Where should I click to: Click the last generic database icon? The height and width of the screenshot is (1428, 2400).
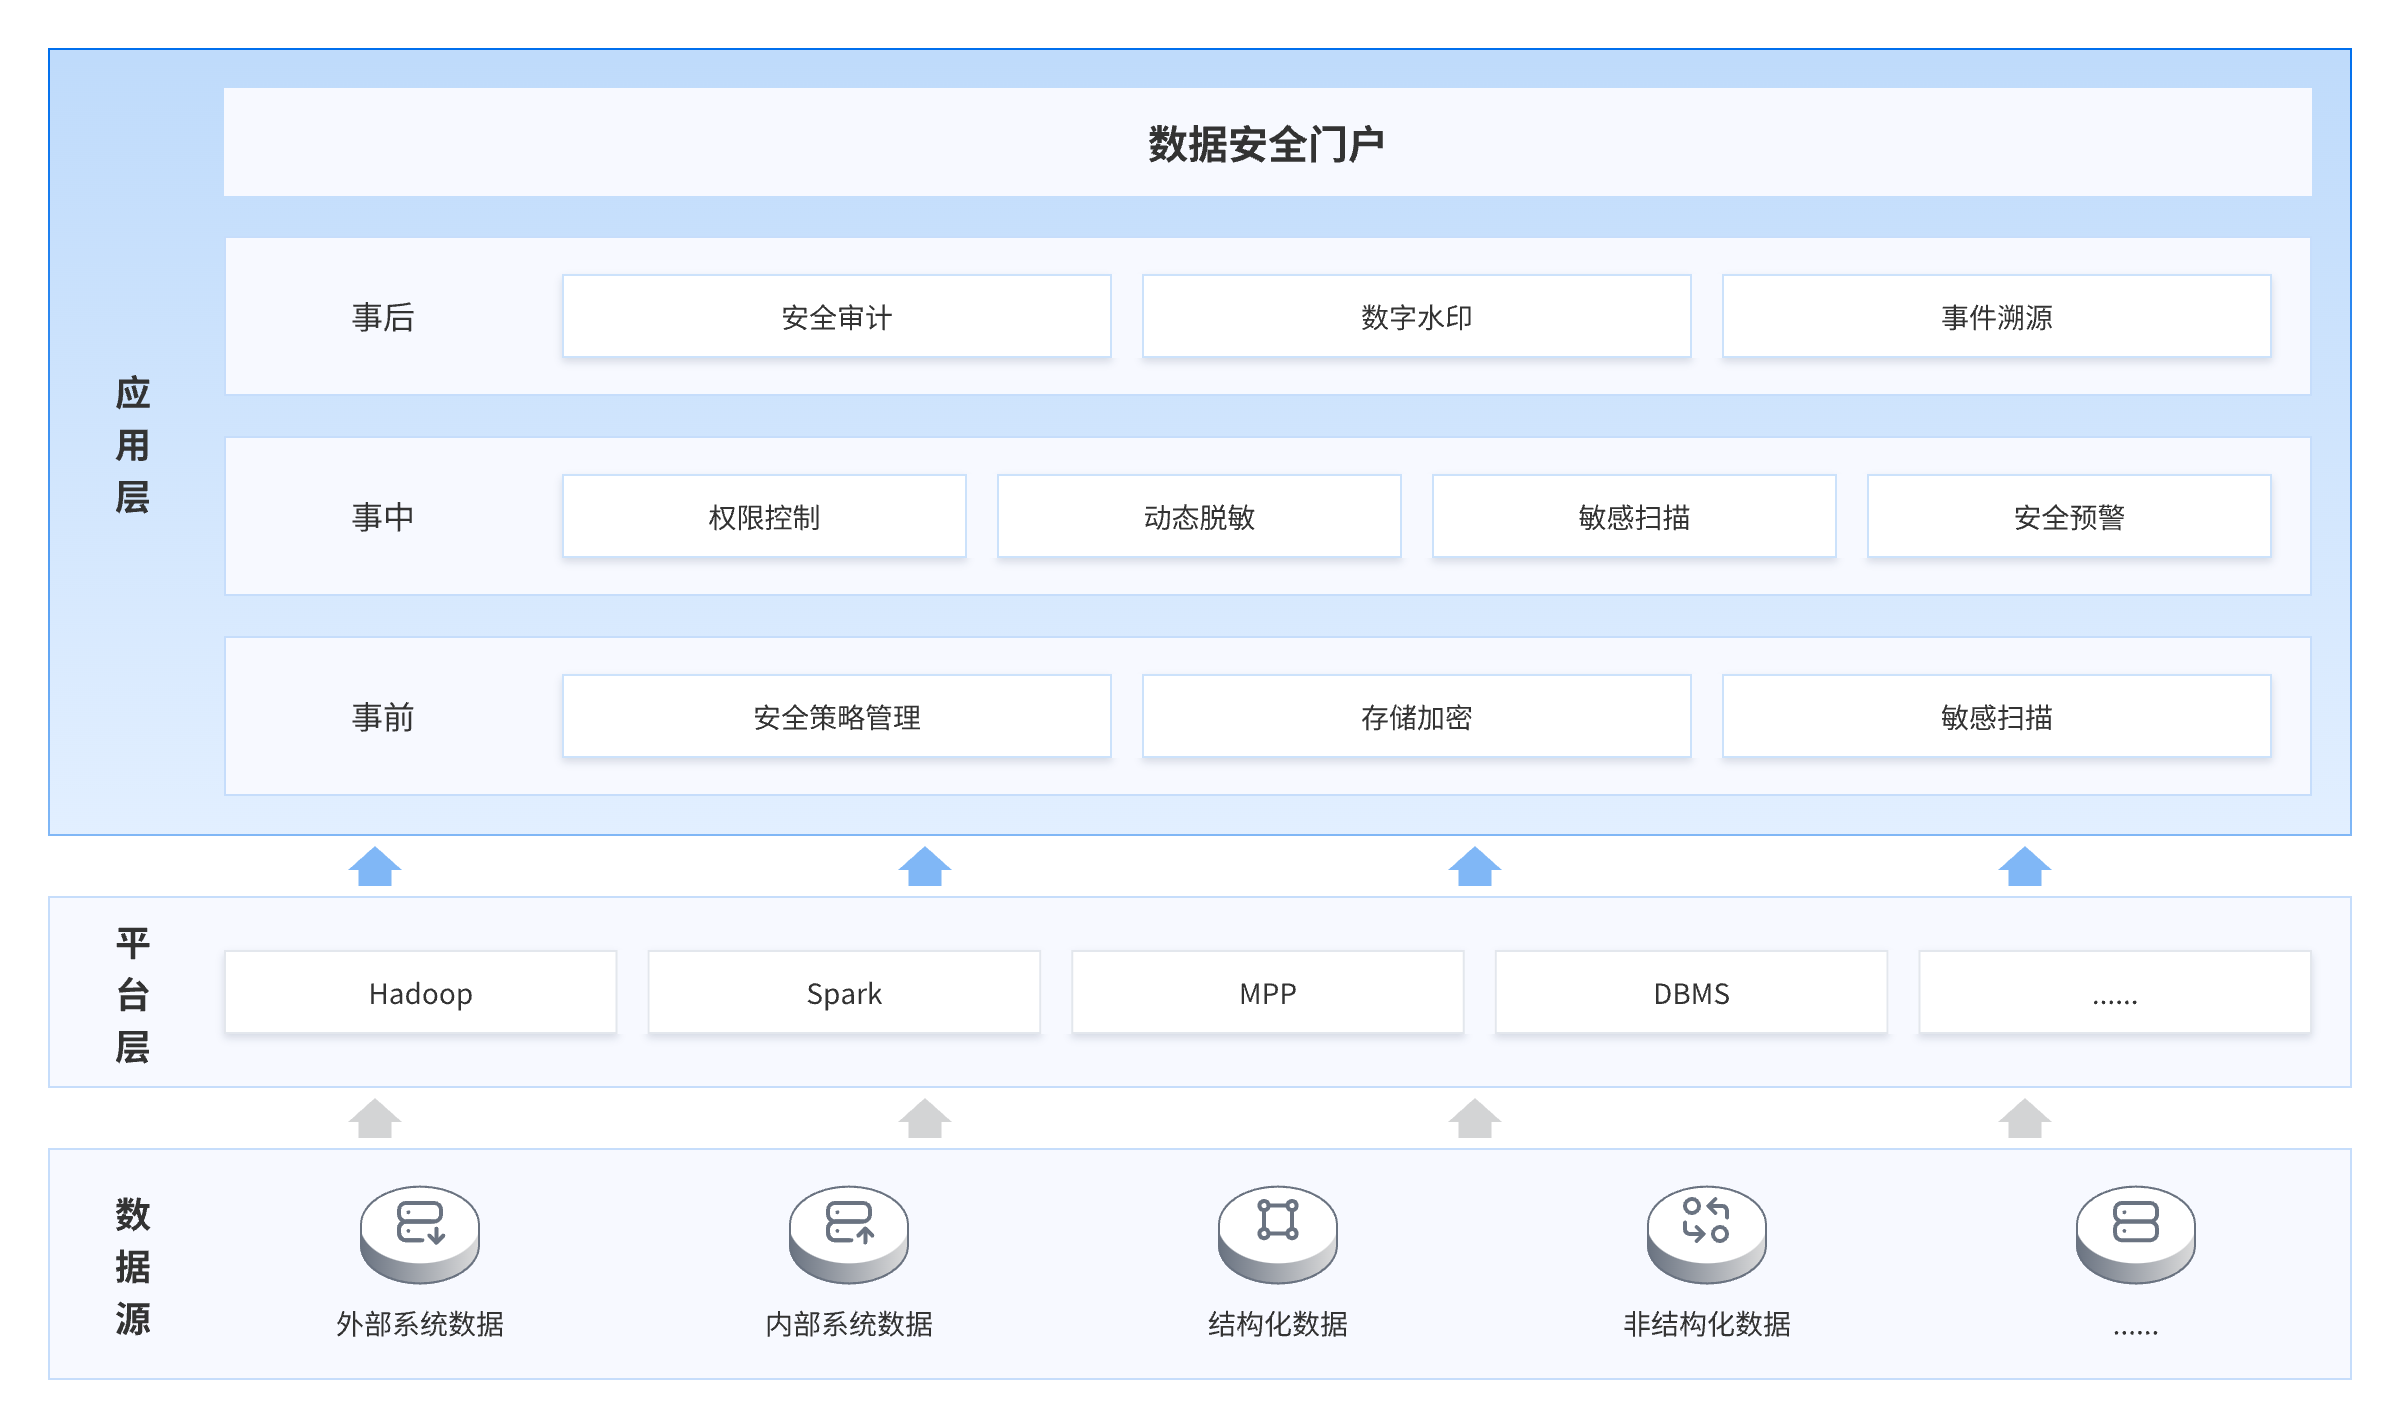tap(2135, 1232)
